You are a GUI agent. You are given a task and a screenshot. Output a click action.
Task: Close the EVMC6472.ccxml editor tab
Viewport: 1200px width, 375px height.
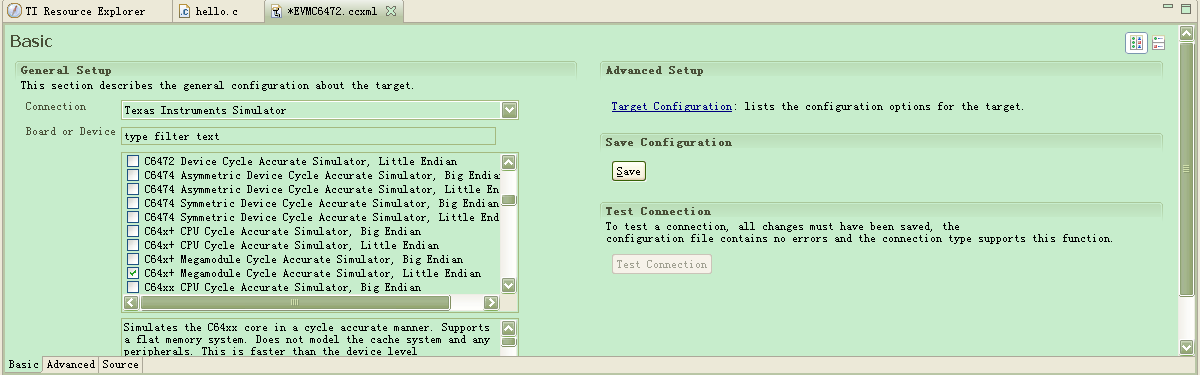click(391, 11)
